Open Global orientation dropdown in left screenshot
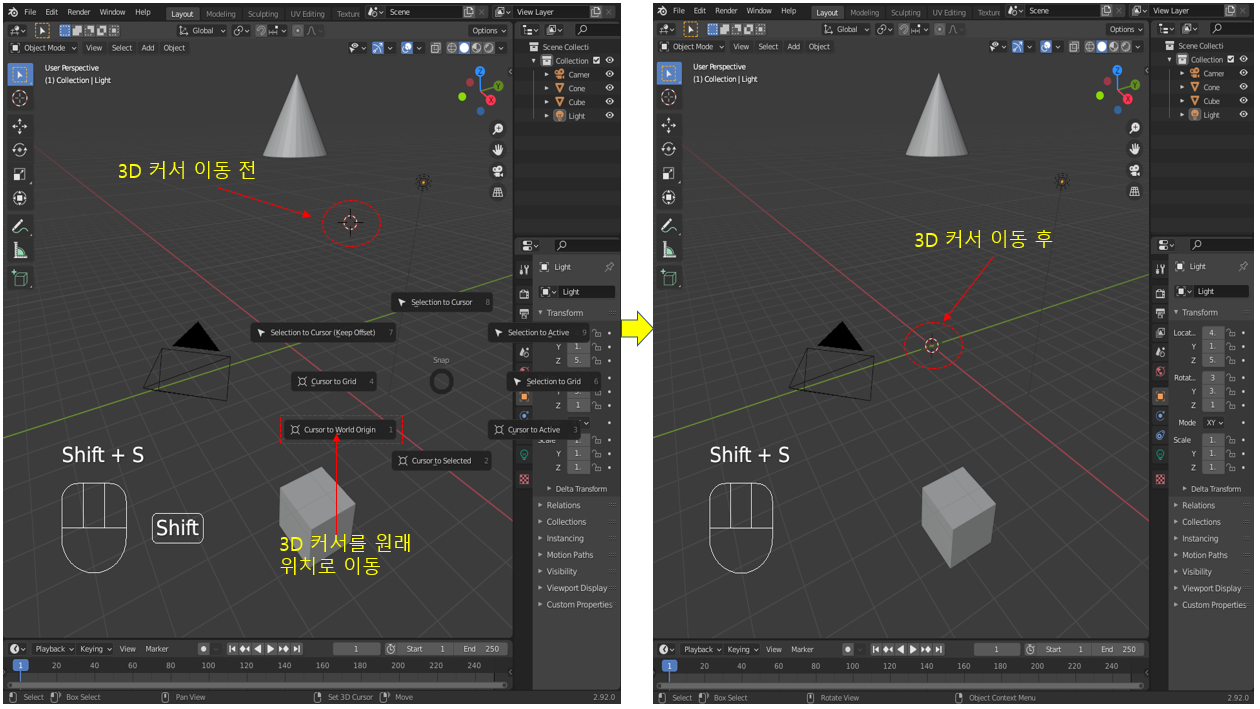 (x=203, y=30)
